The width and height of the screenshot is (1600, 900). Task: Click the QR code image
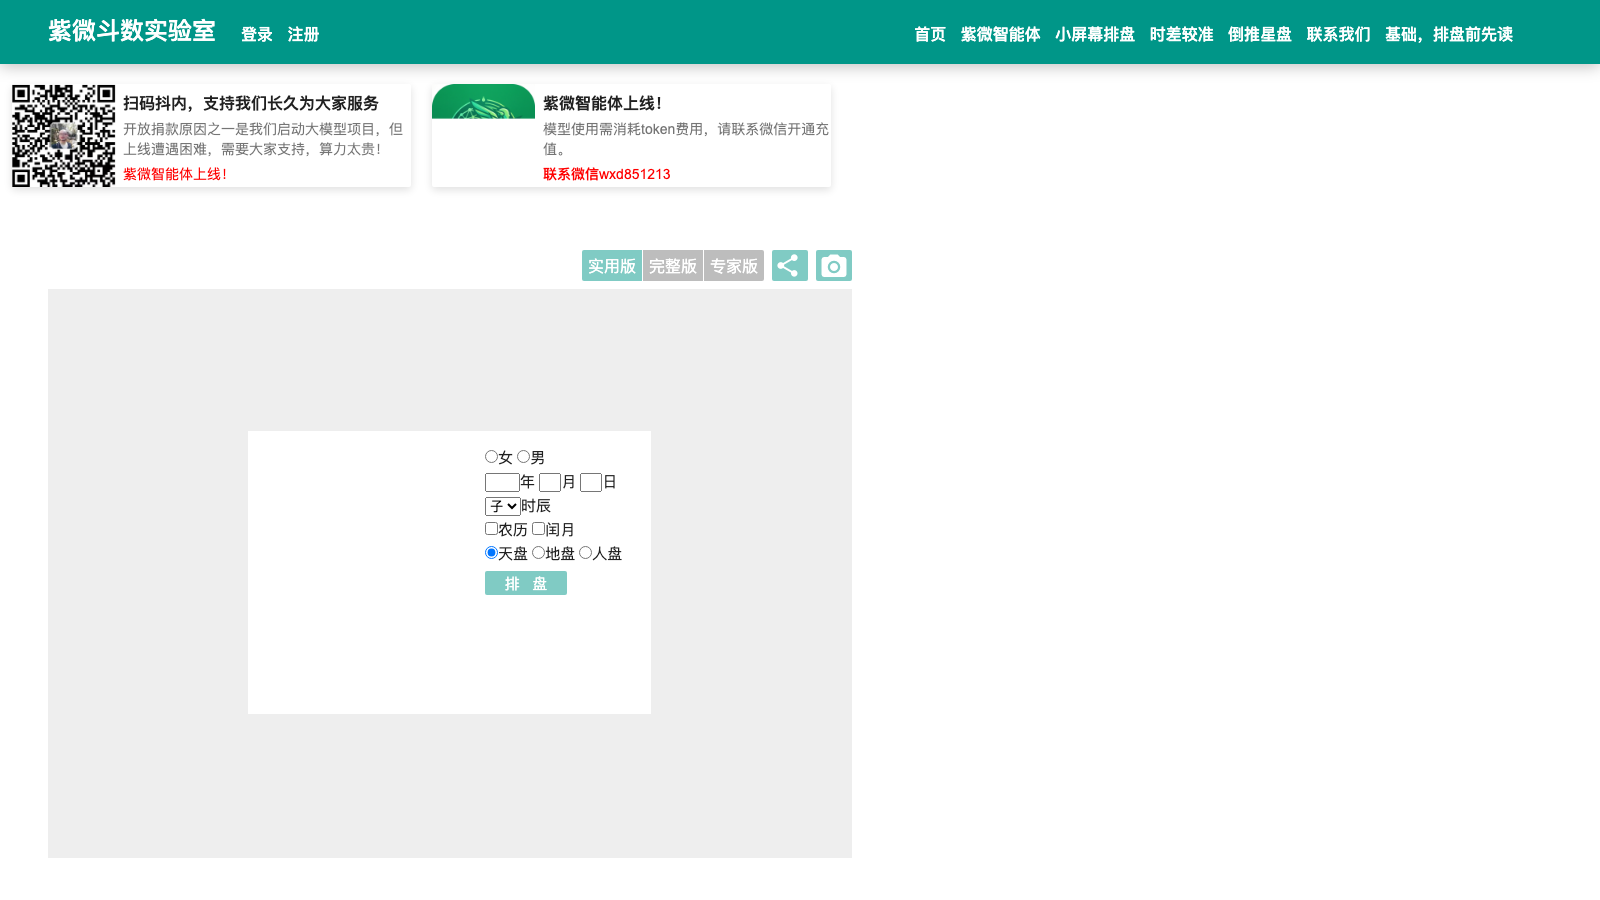click(x=64, y=136)
